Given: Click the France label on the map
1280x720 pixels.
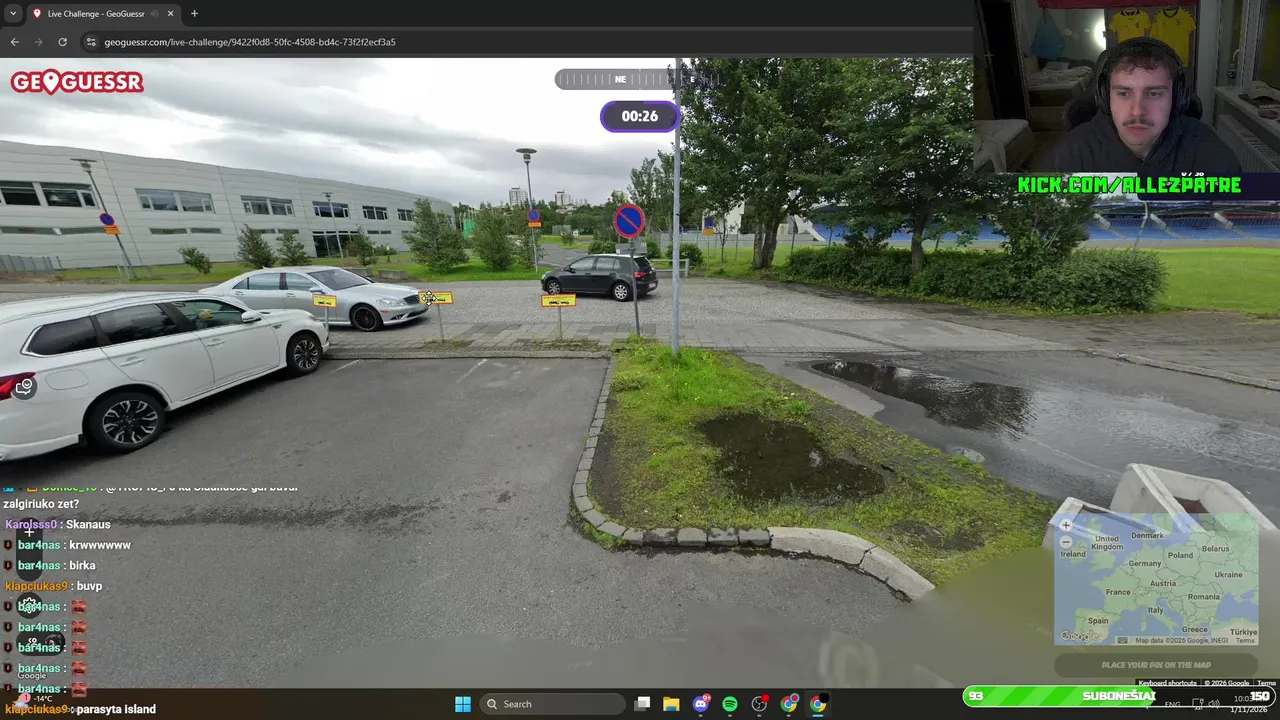Looking at the screenshot, I should coord(1118,592).
